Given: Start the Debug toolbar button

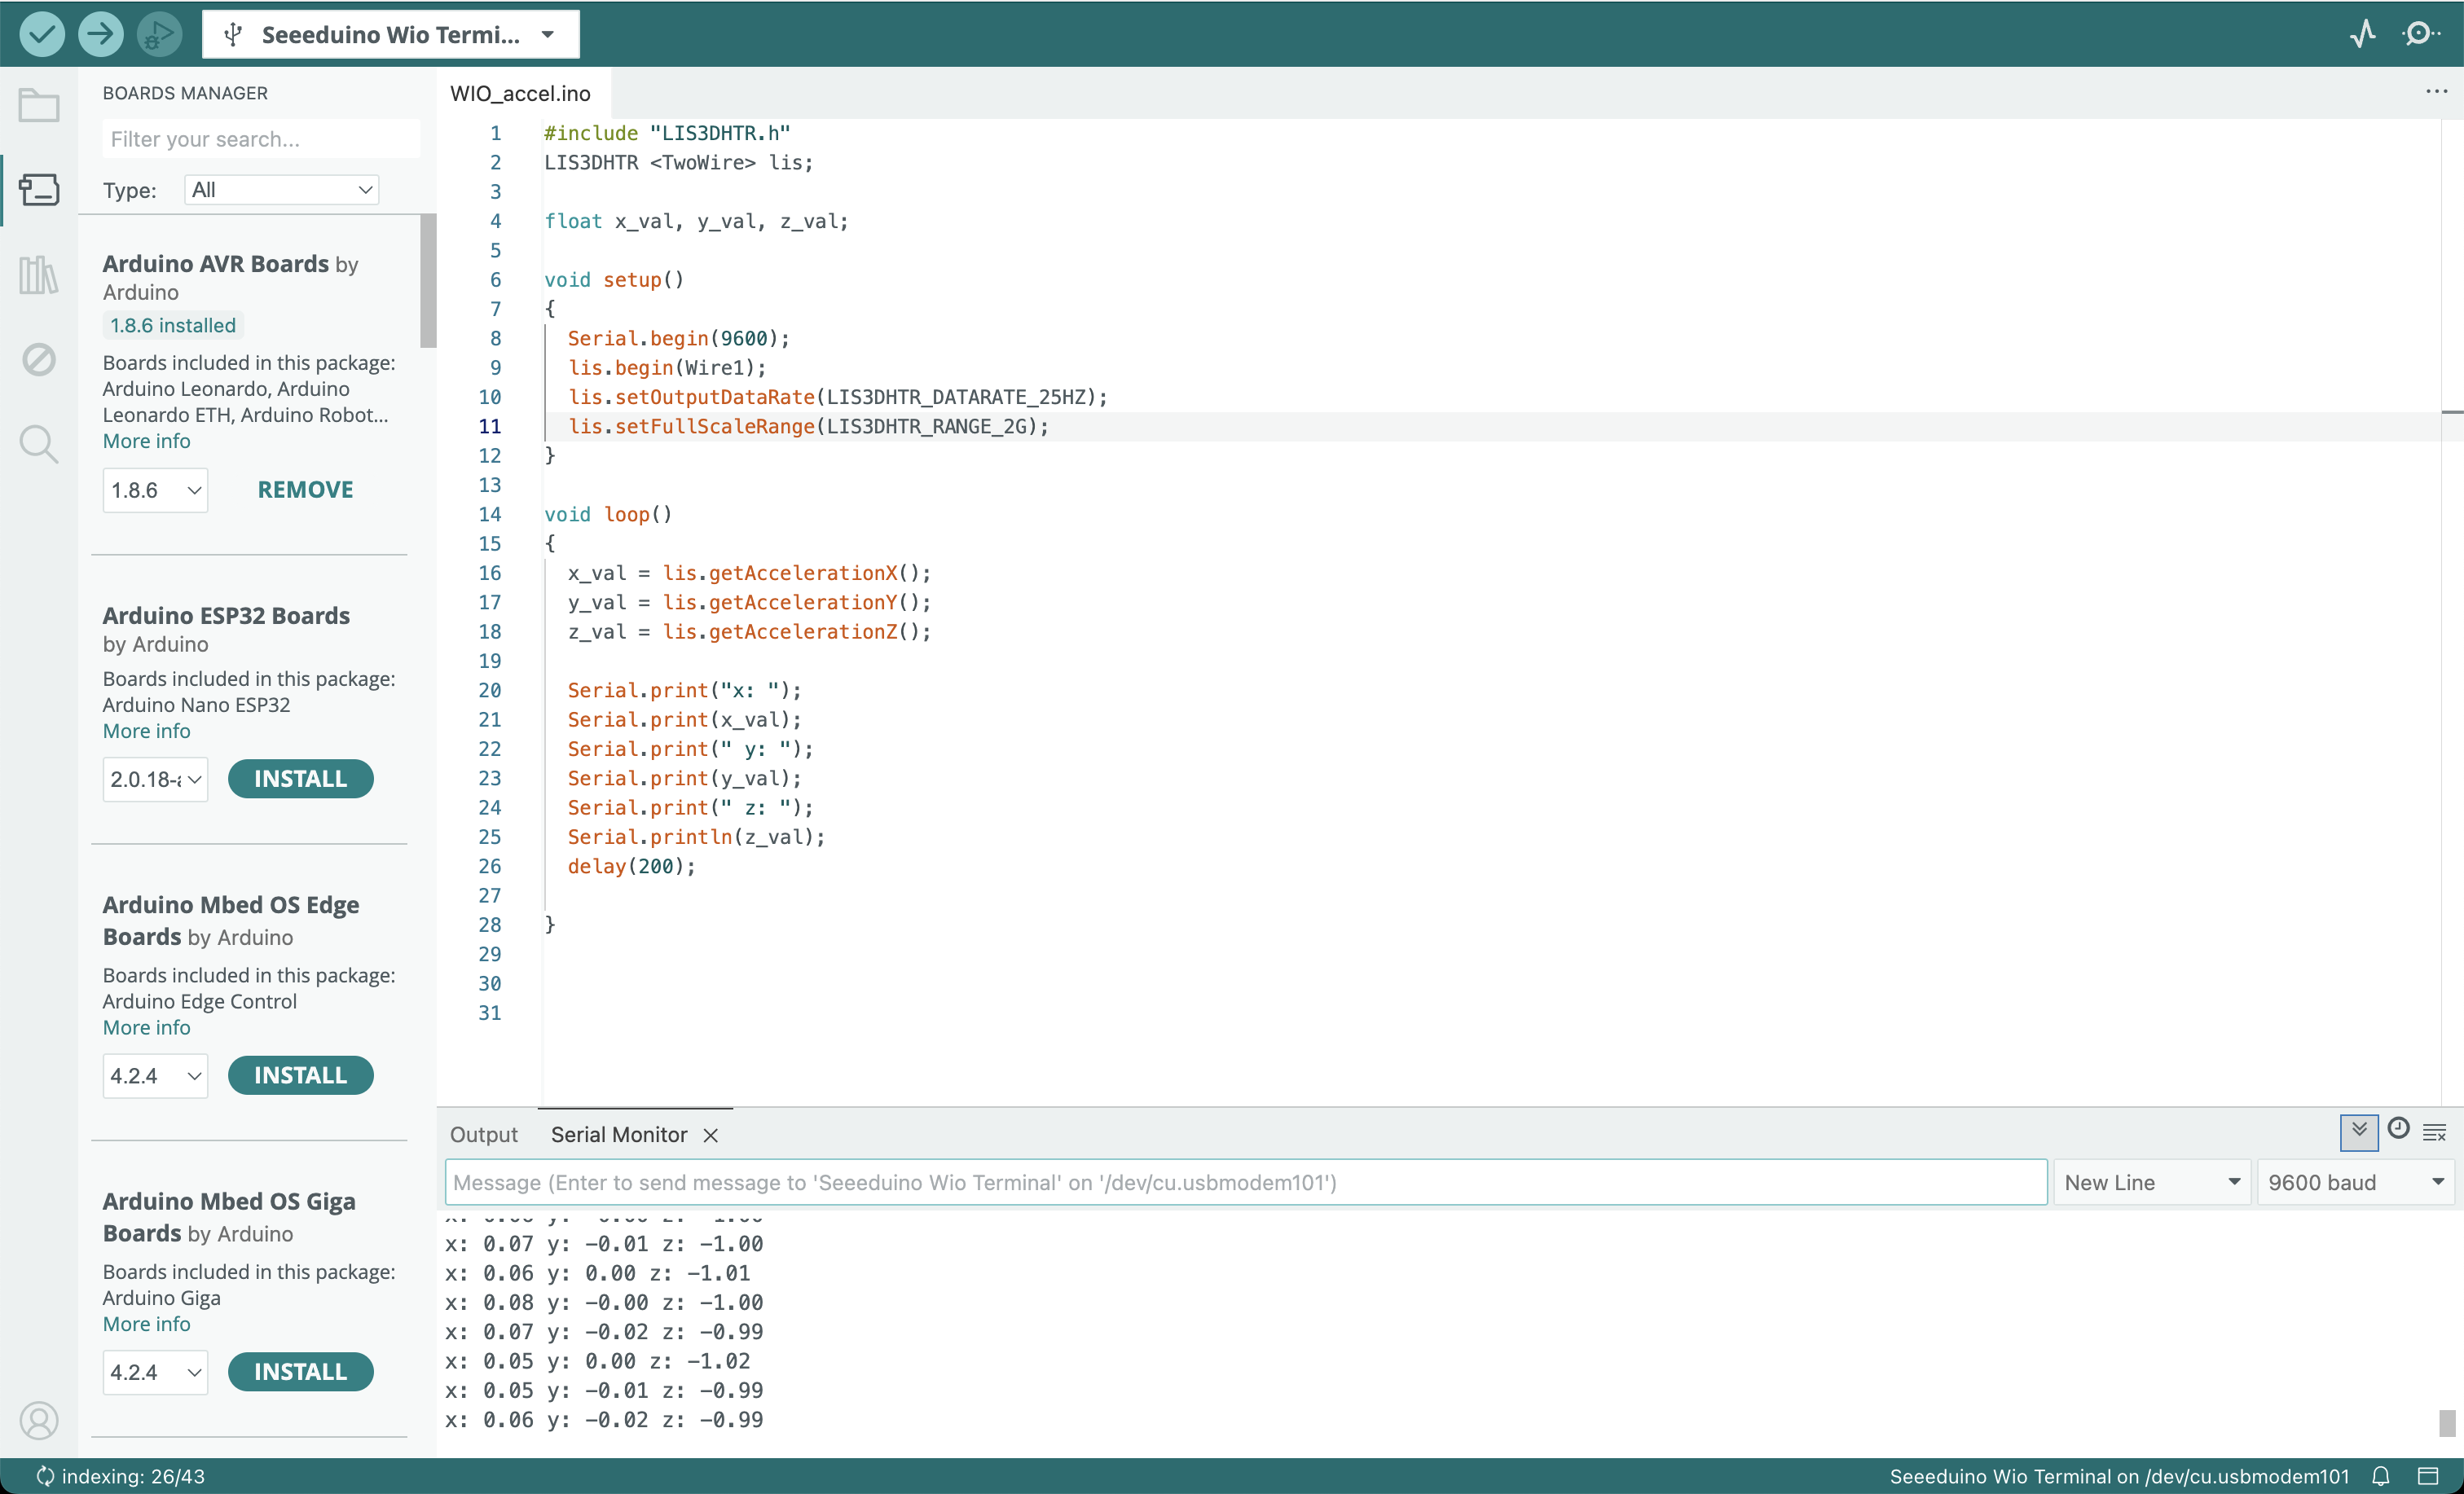Looking at the screenshot, I should tap(158, 34).
